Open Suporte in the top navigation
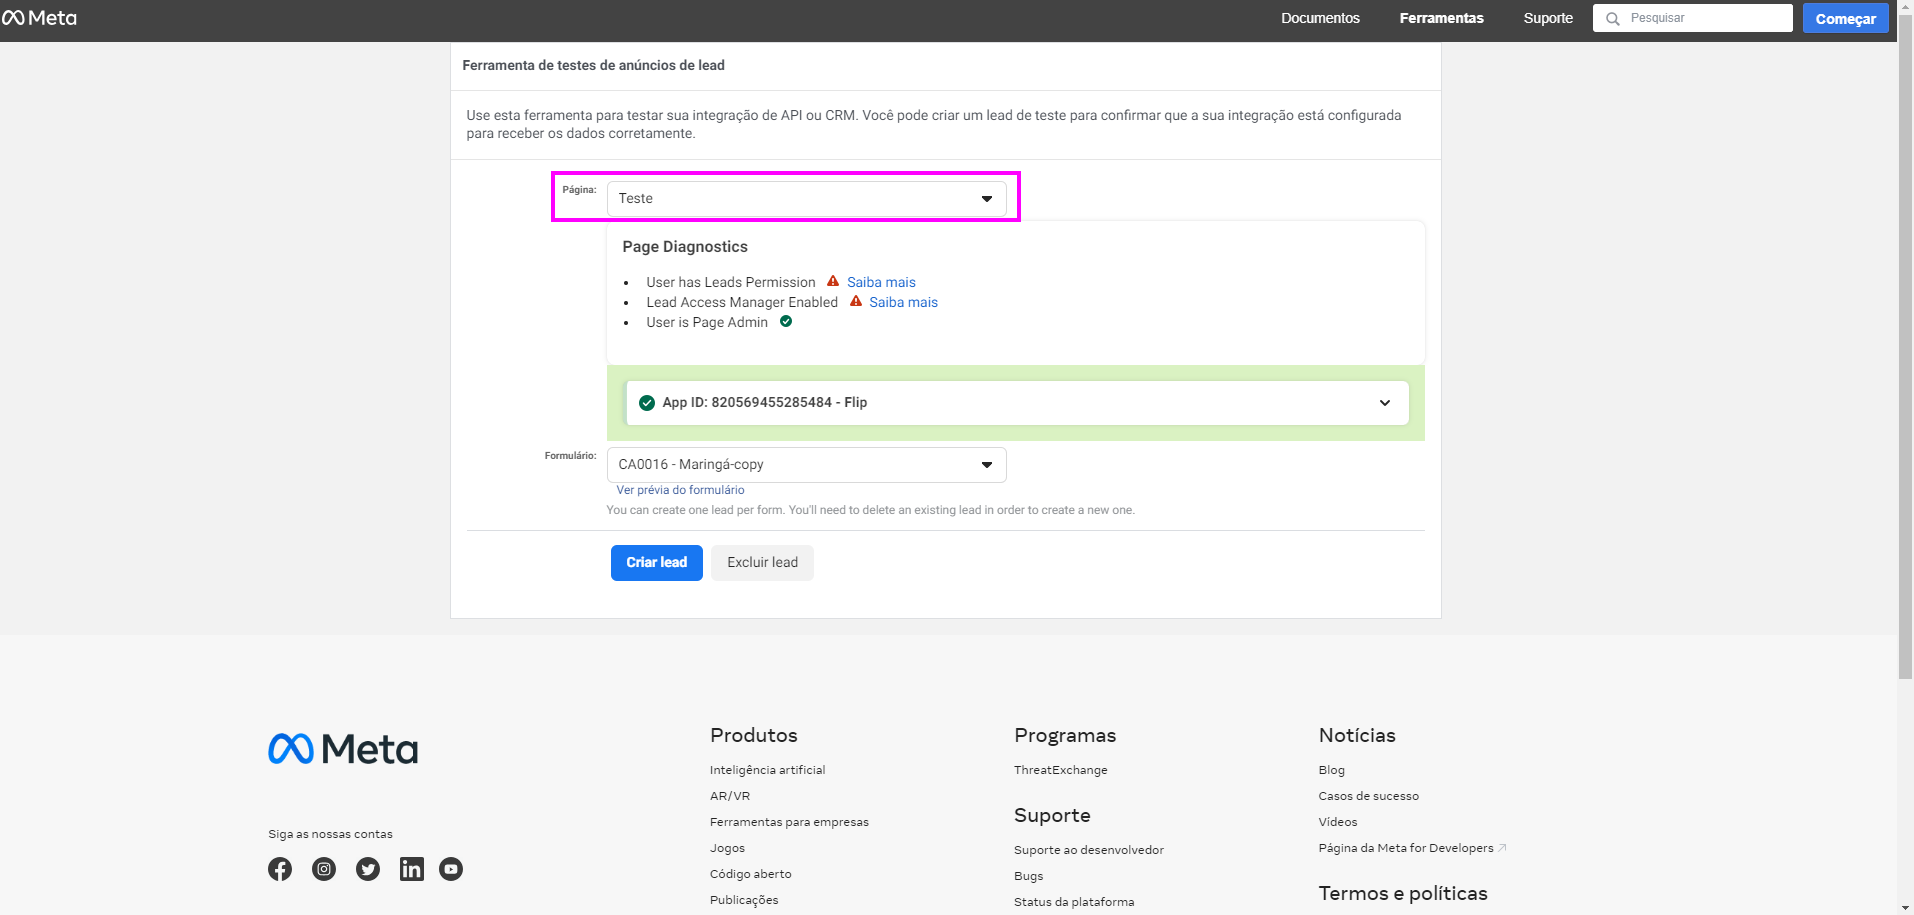Screen dimensions: 1914x915 (1548, 18)
